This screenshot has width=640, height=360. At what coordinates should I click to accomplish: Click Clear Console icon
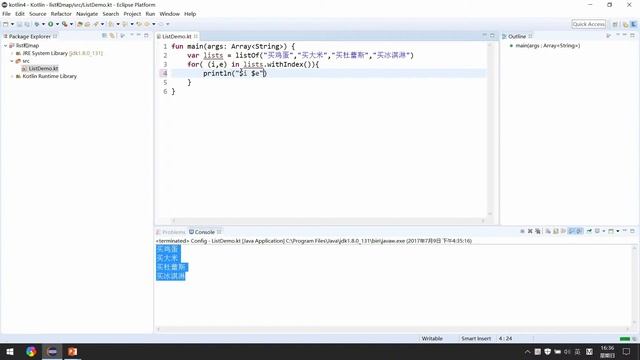point(548,231)
